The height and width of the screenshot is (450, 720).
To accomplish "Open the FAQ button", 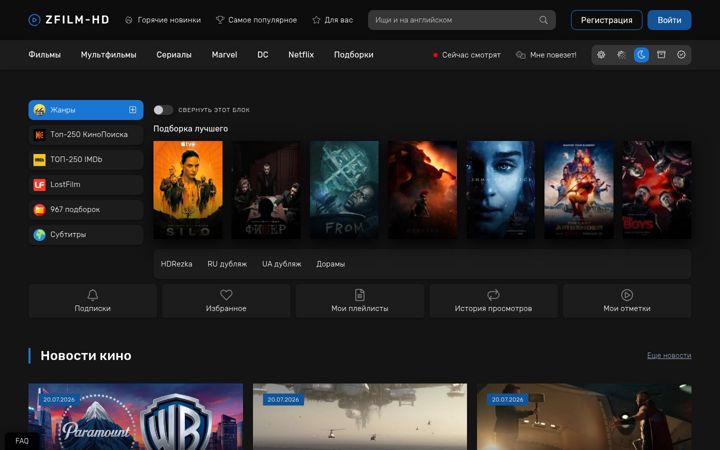I will point(22,441).
